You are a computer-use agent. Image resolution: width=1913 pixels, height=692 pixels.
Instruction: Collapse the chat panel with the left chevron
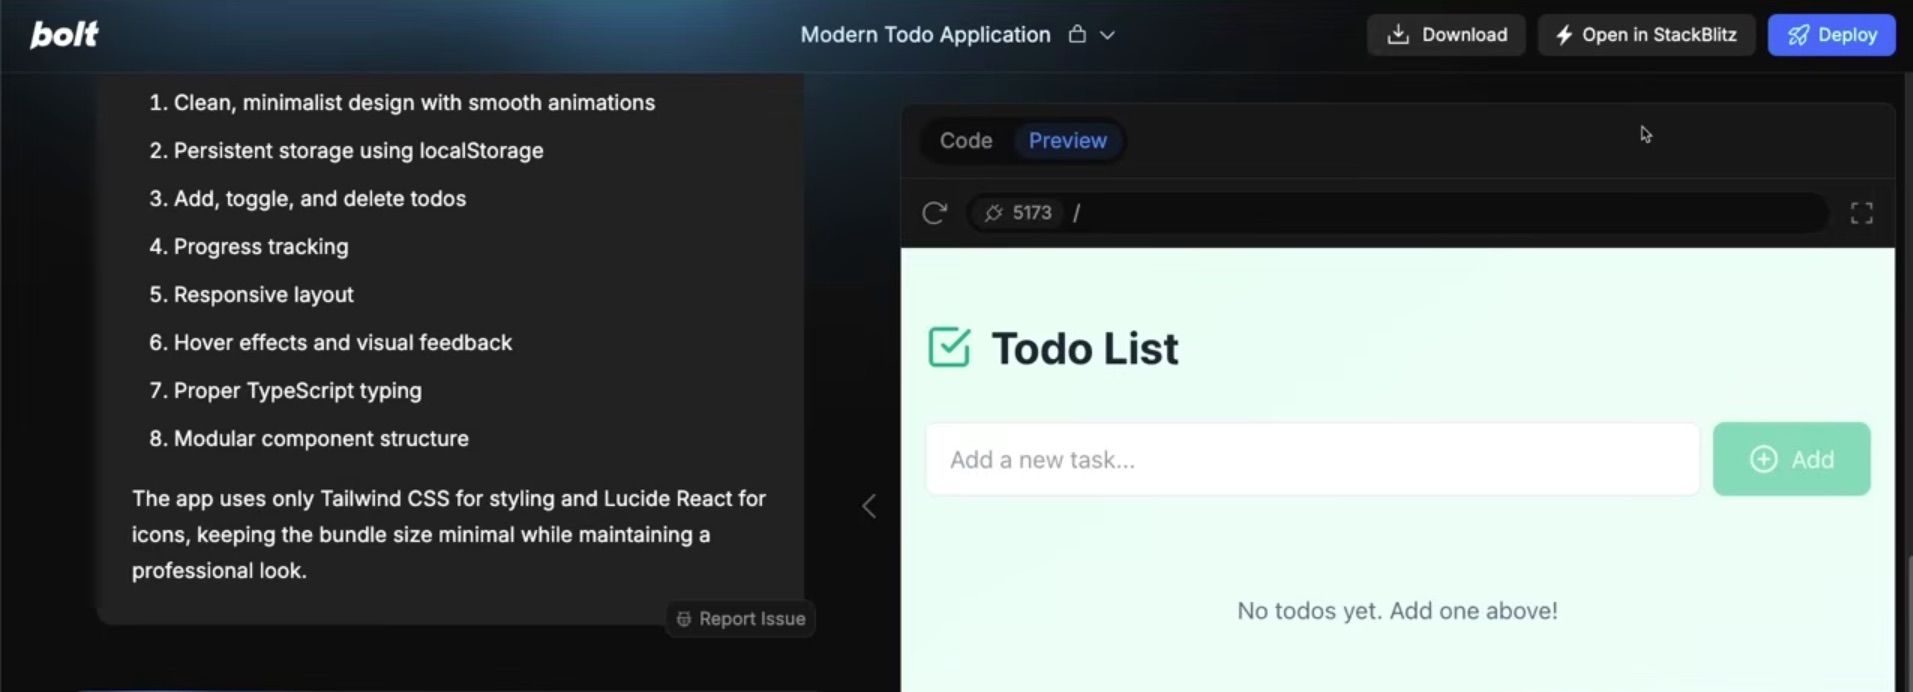[x=869, y=506]
